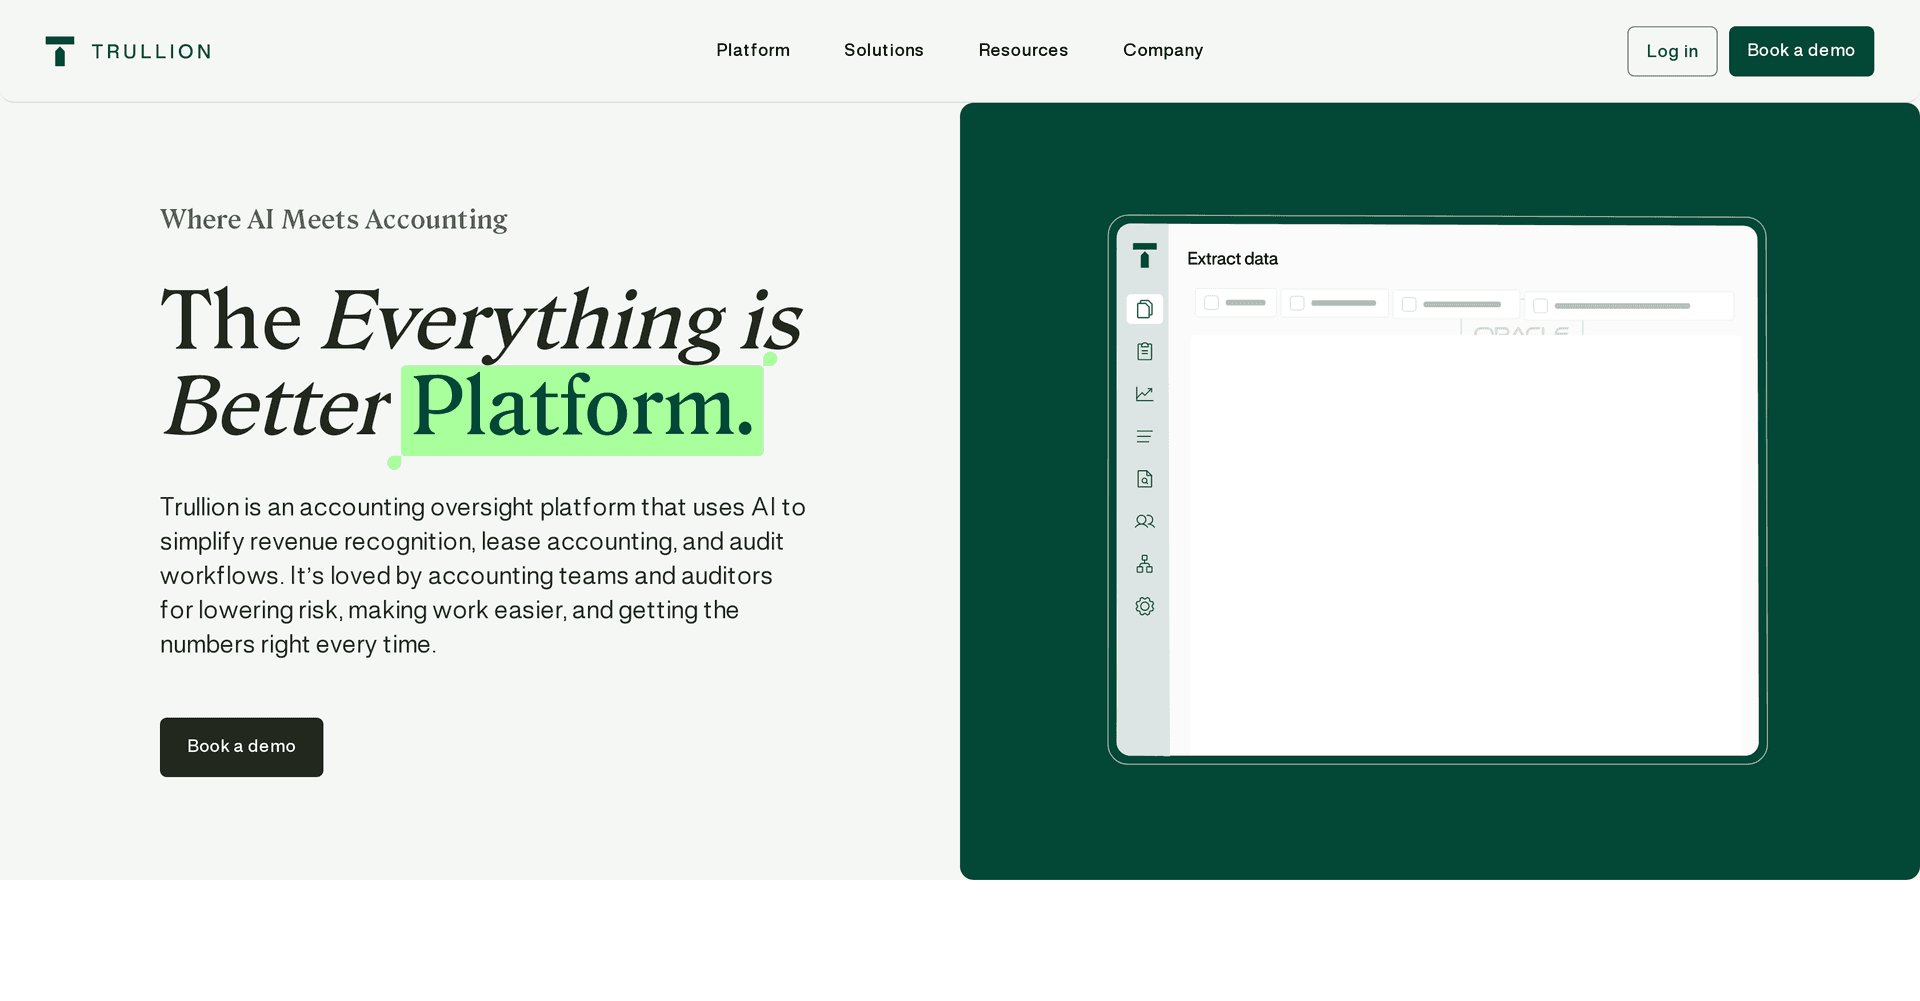Screen dimensions: 1920x1001
Task: Select the org hierarchy icon in mockup sidebar
Action: pos(1145,564)
